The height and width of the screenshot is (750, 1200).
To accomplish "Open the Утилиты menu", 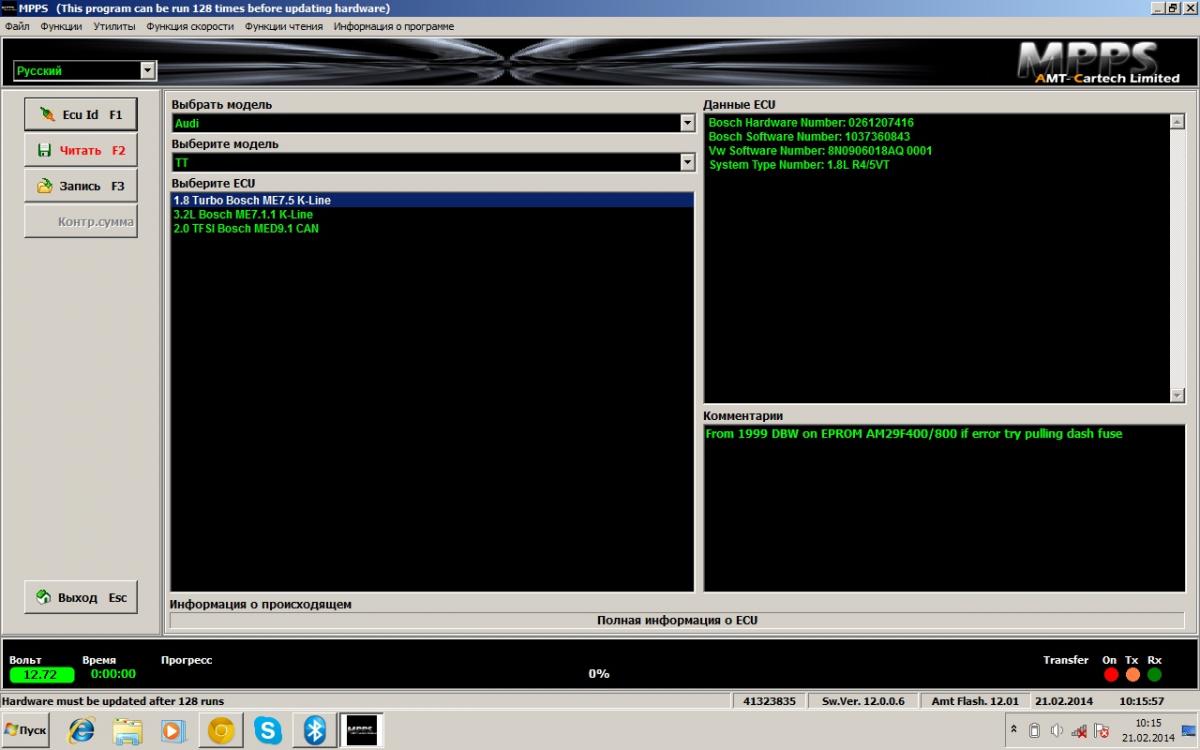I will pyautogui.click(x=114, y=26).
